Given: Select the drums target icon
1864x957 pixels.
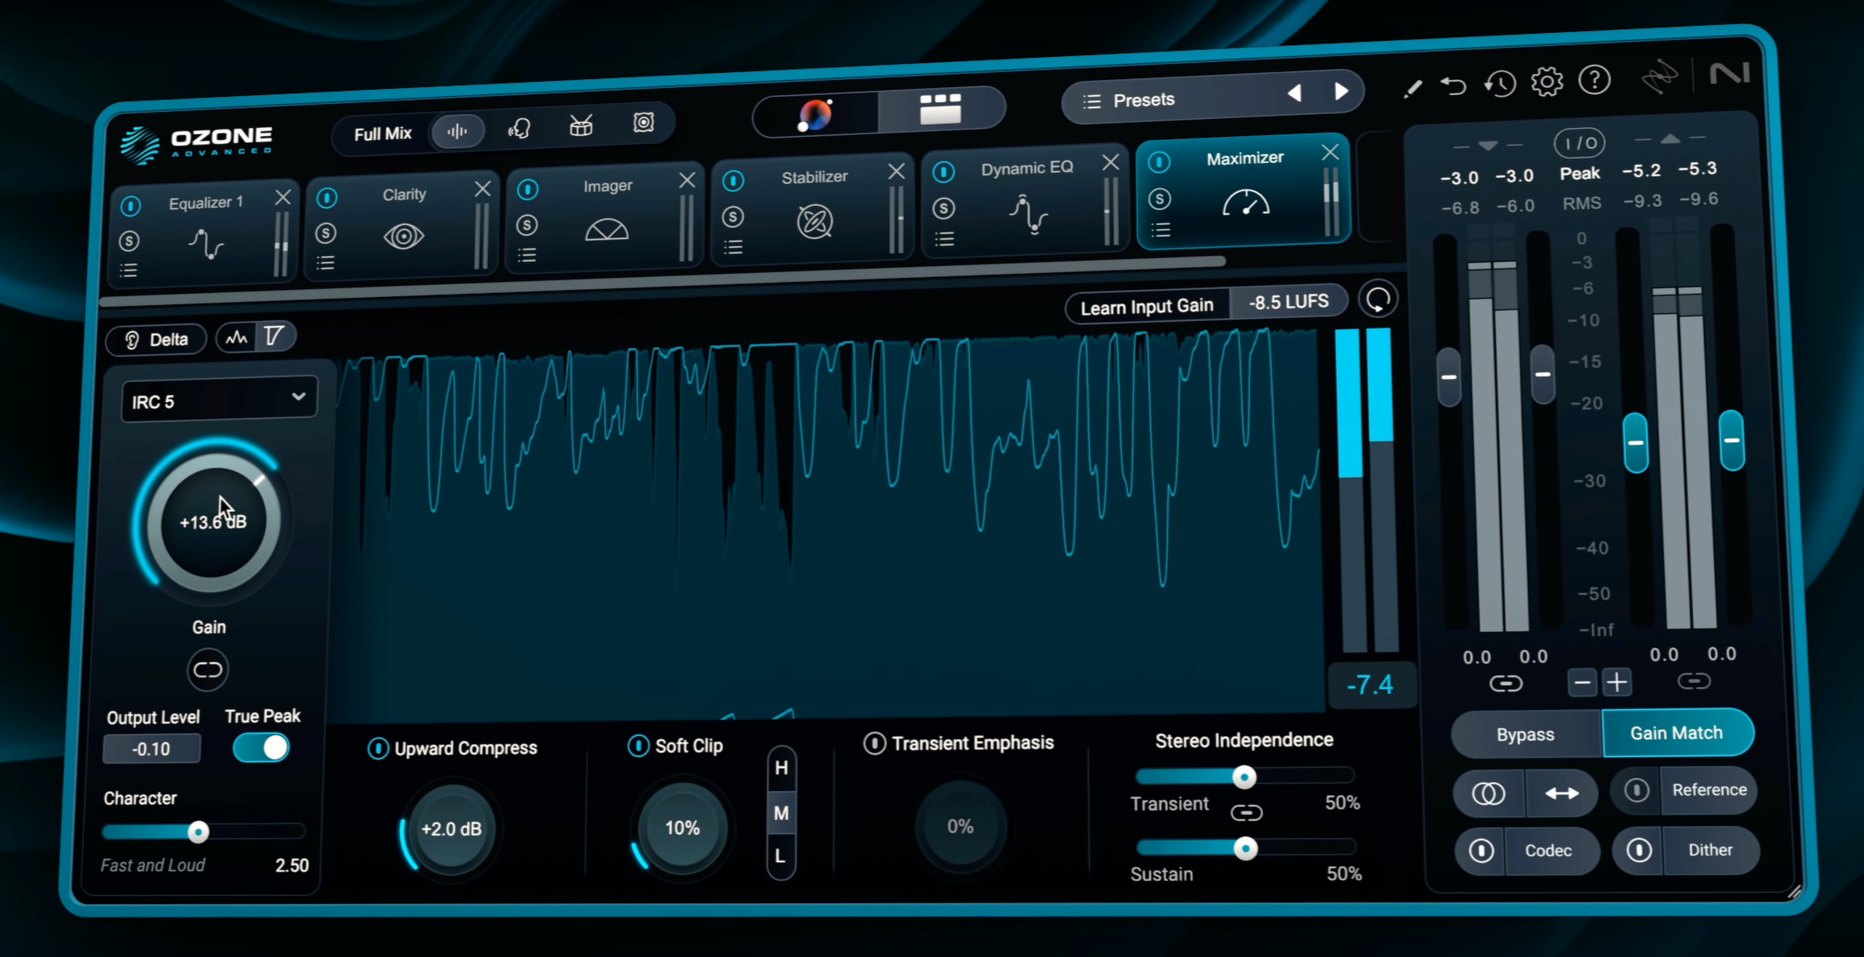Looking at the screenshot, I should pos(581,125).
